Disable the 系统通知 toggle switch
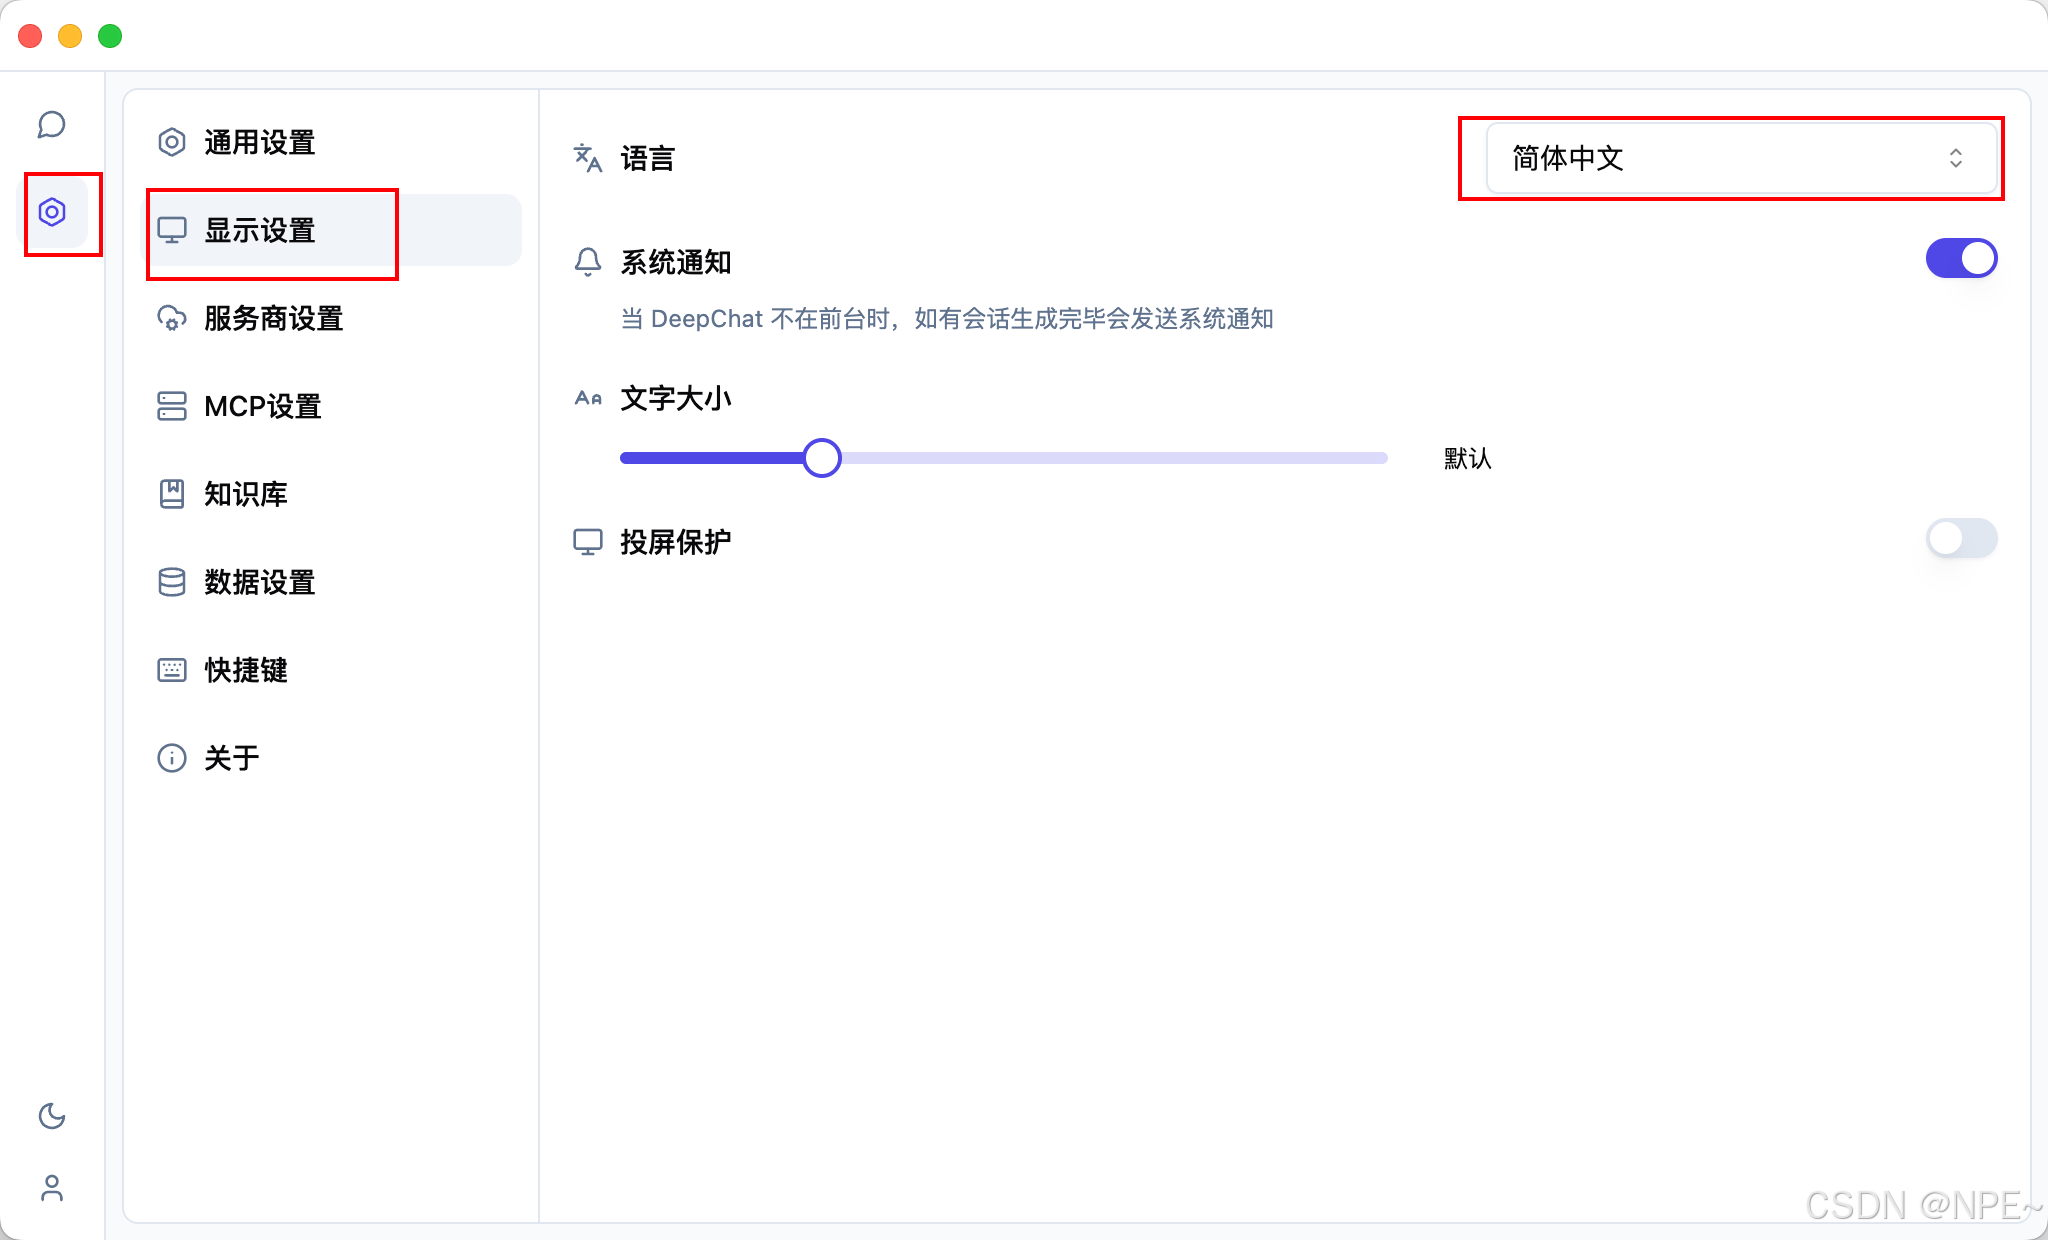The width and height of the screenshot is (2048, 1240). click(1961, 259)
